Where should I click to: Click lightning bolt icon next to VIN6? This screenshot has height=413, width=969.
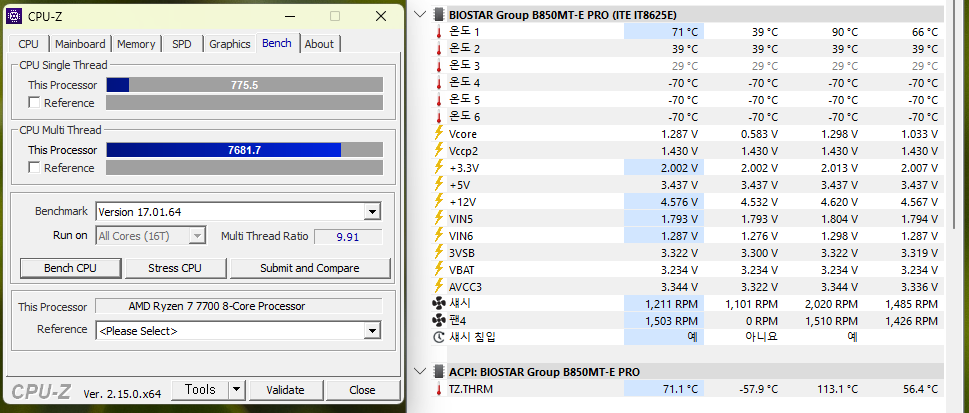(439, 236)
